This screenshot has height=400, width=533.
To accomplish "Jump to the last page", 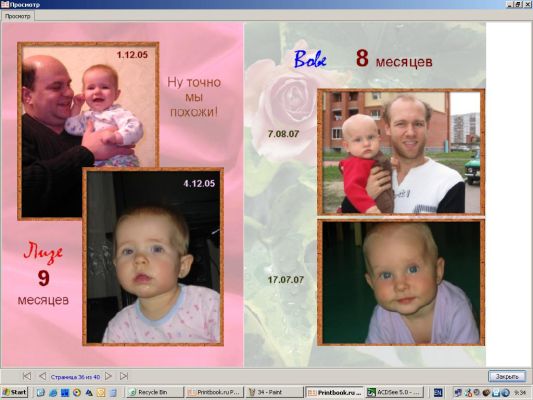I will [124, 376].
